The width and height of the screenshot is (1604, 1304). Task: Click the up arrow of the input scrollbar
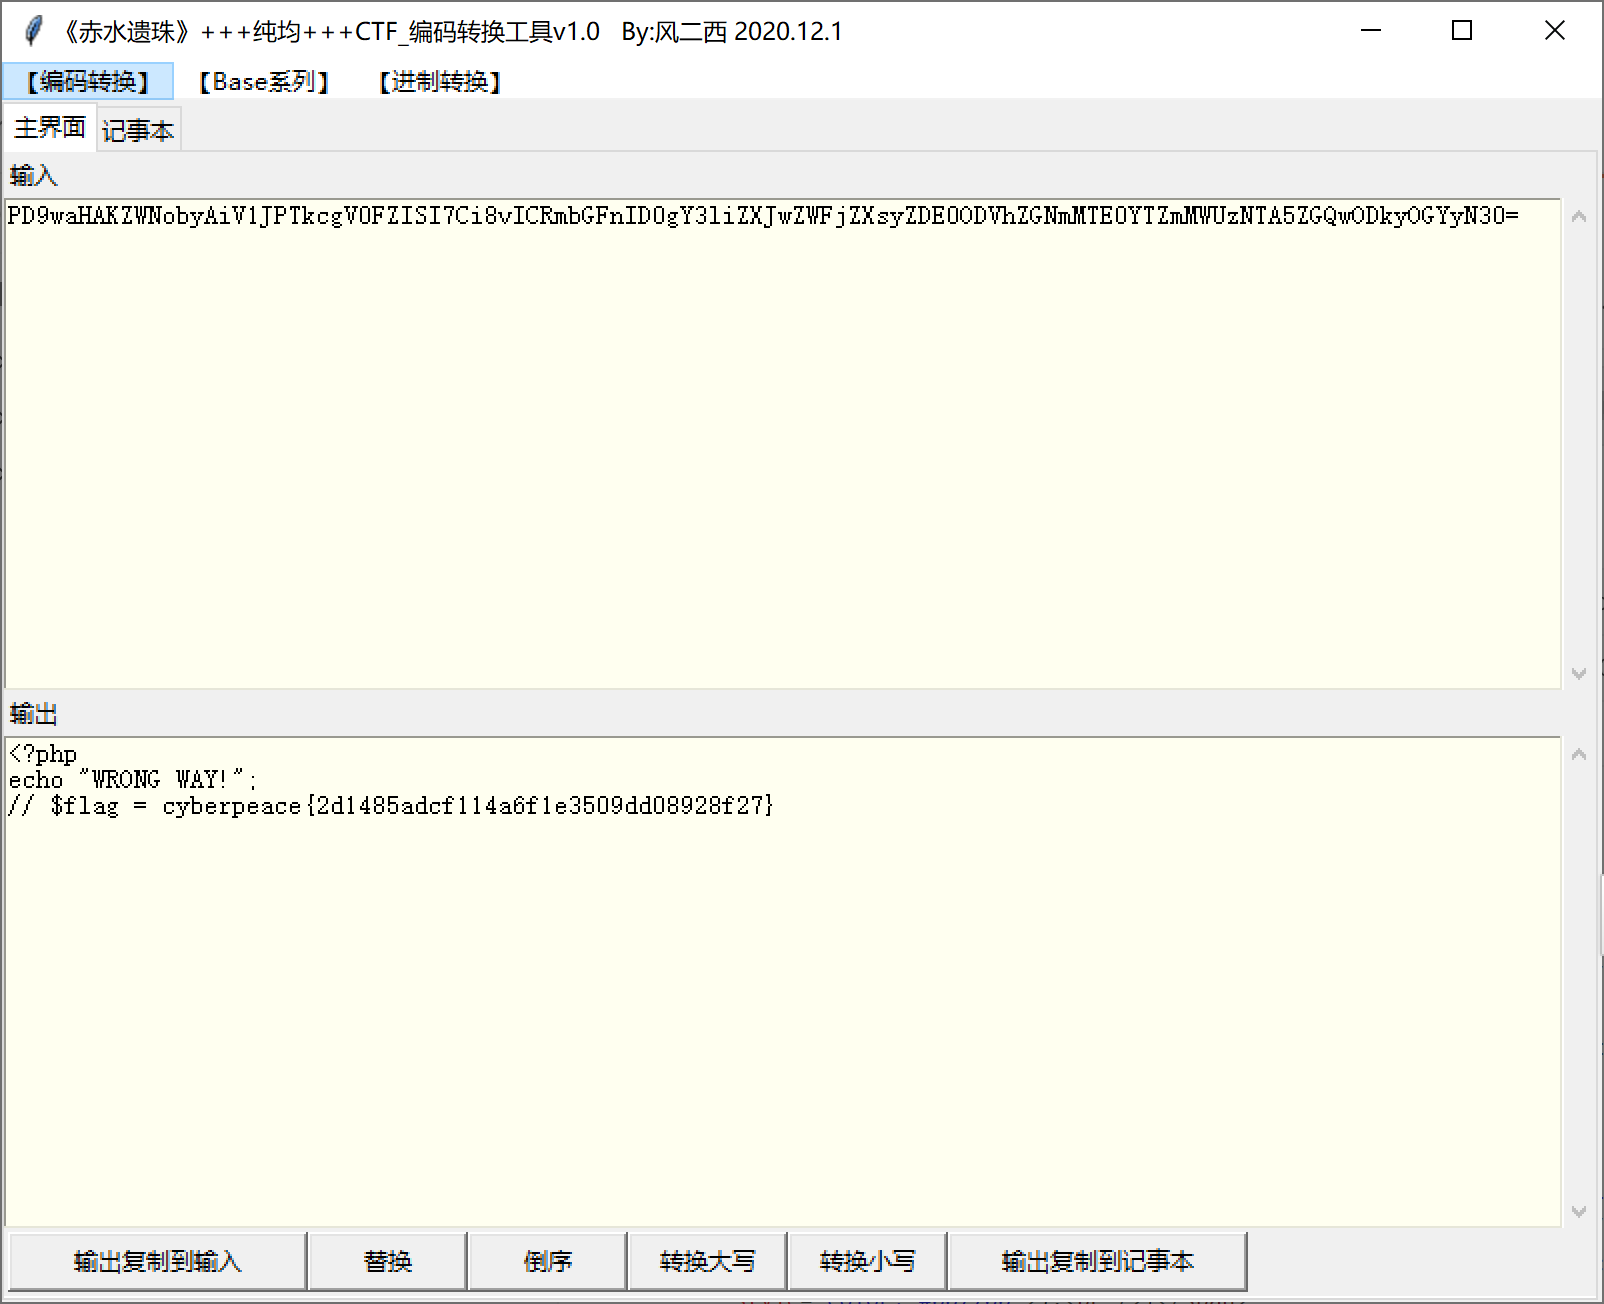pos(1577,214)
